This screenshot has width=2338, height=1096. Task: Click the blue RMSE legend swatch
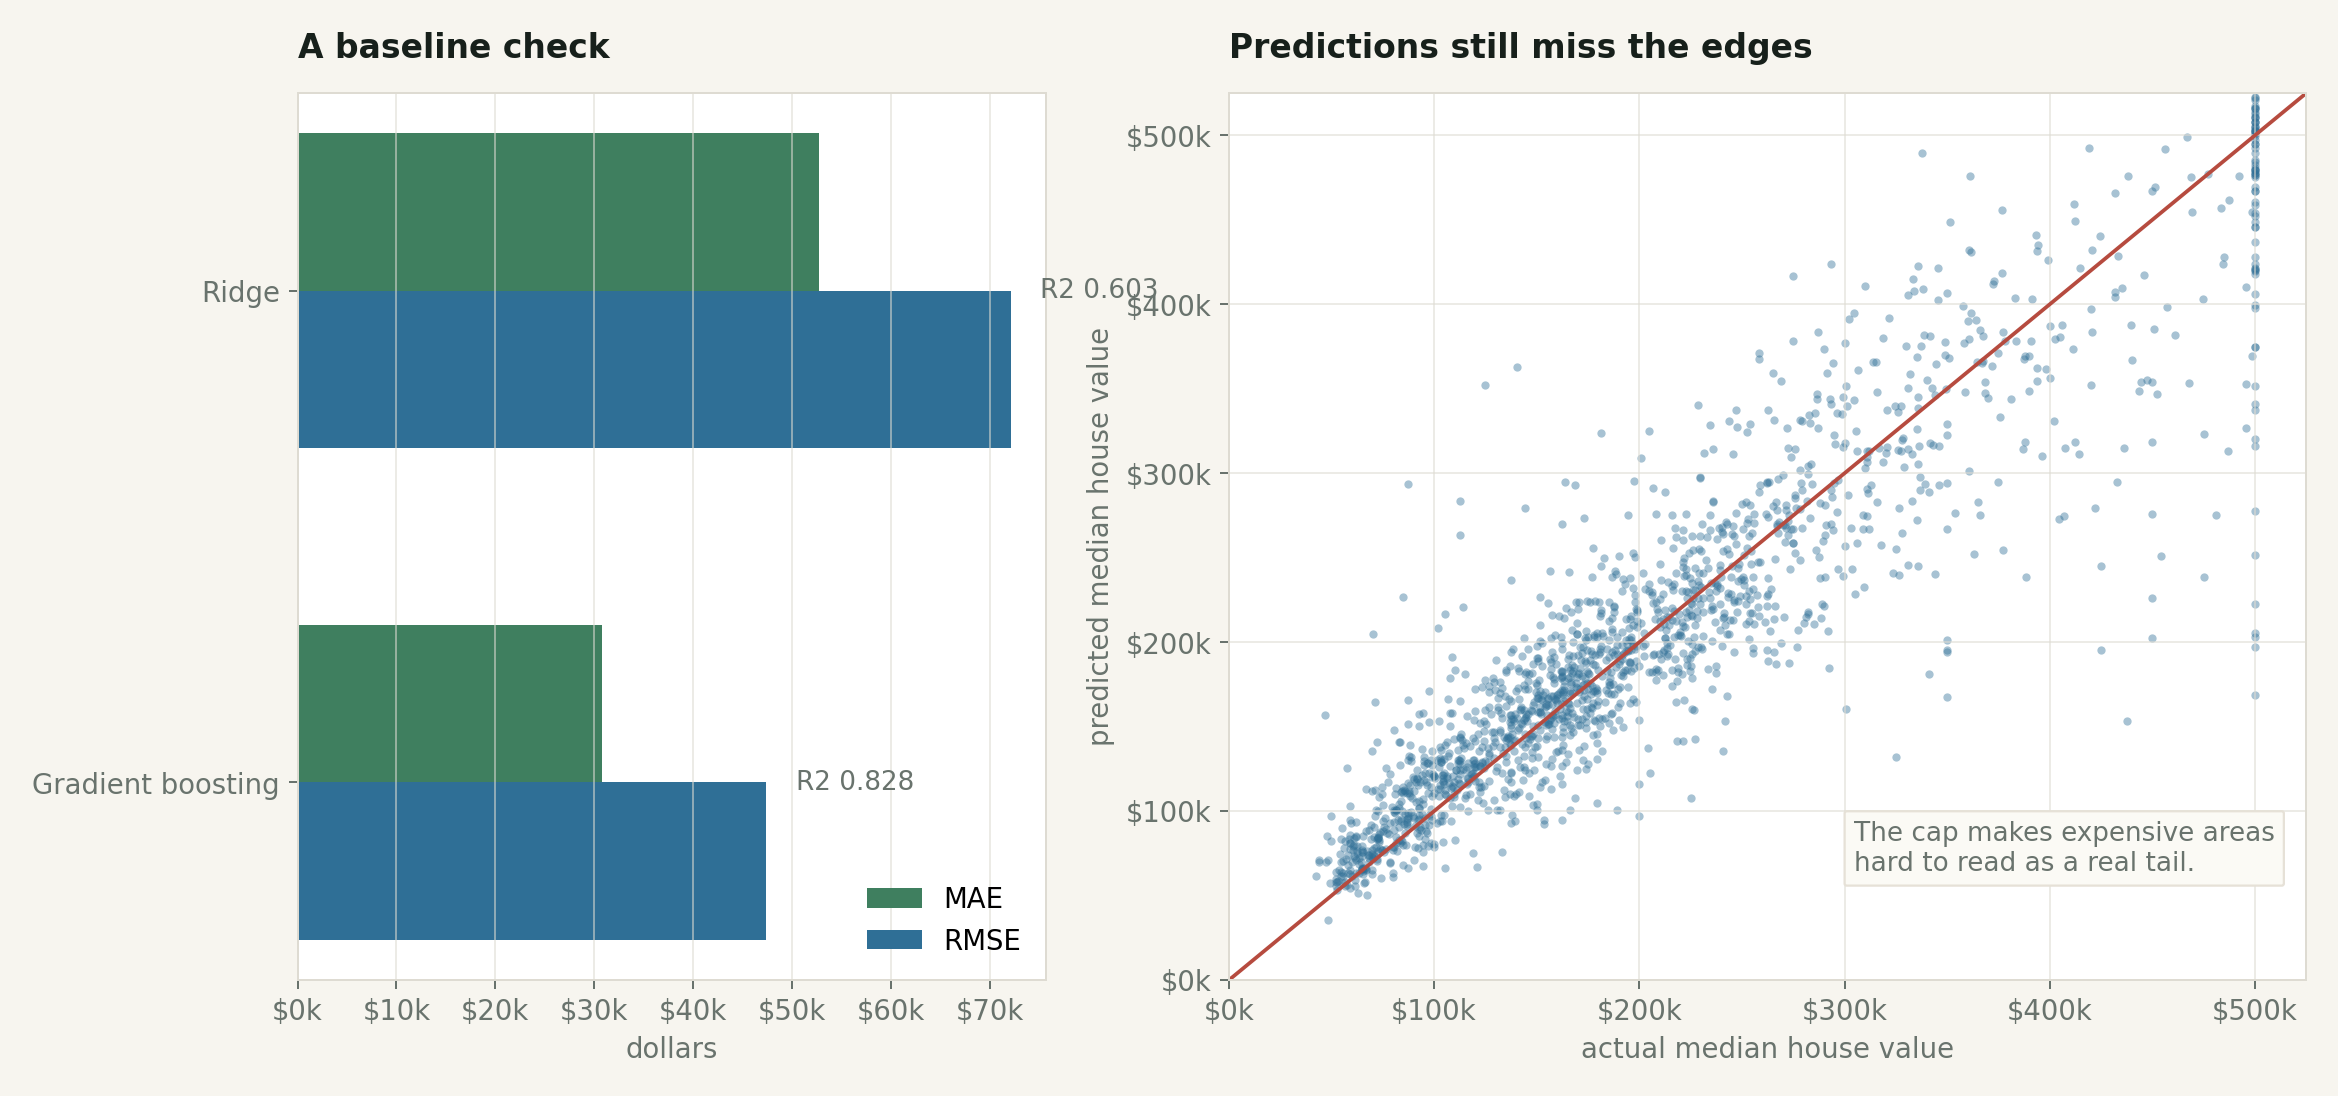(894, 940)
